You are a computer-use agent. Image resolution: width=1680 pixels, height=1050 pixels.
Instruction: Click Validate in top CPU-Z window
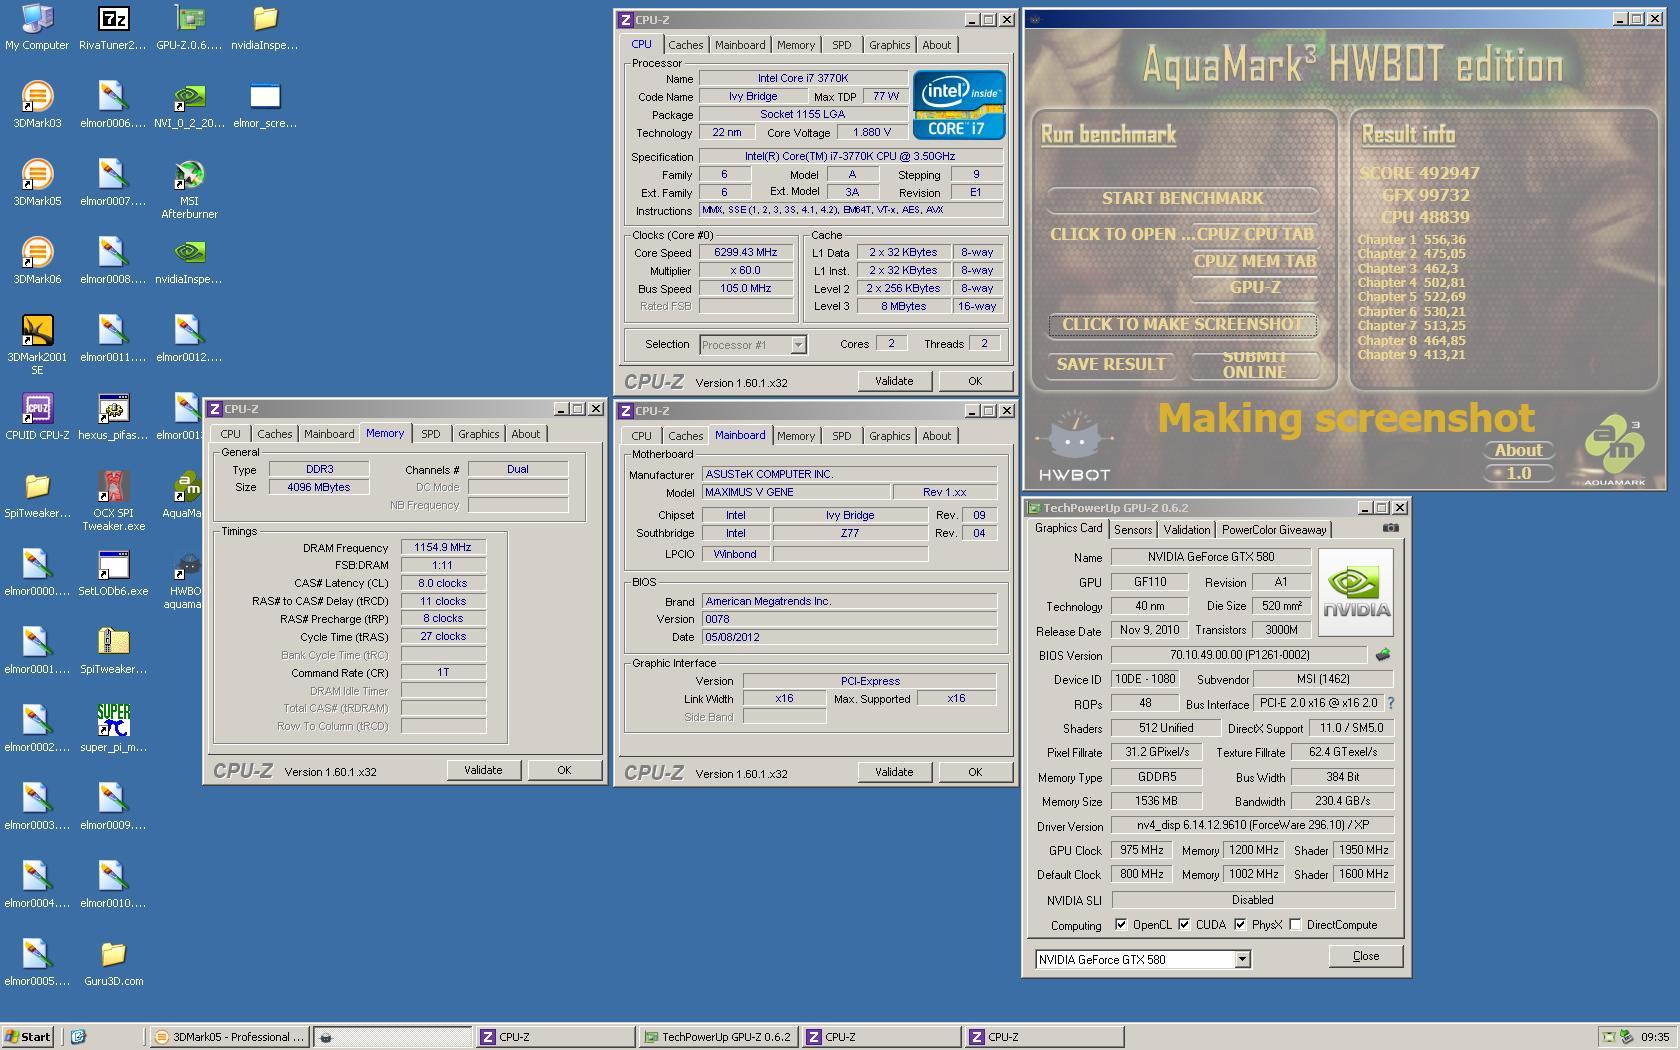(x=893, y=381)
